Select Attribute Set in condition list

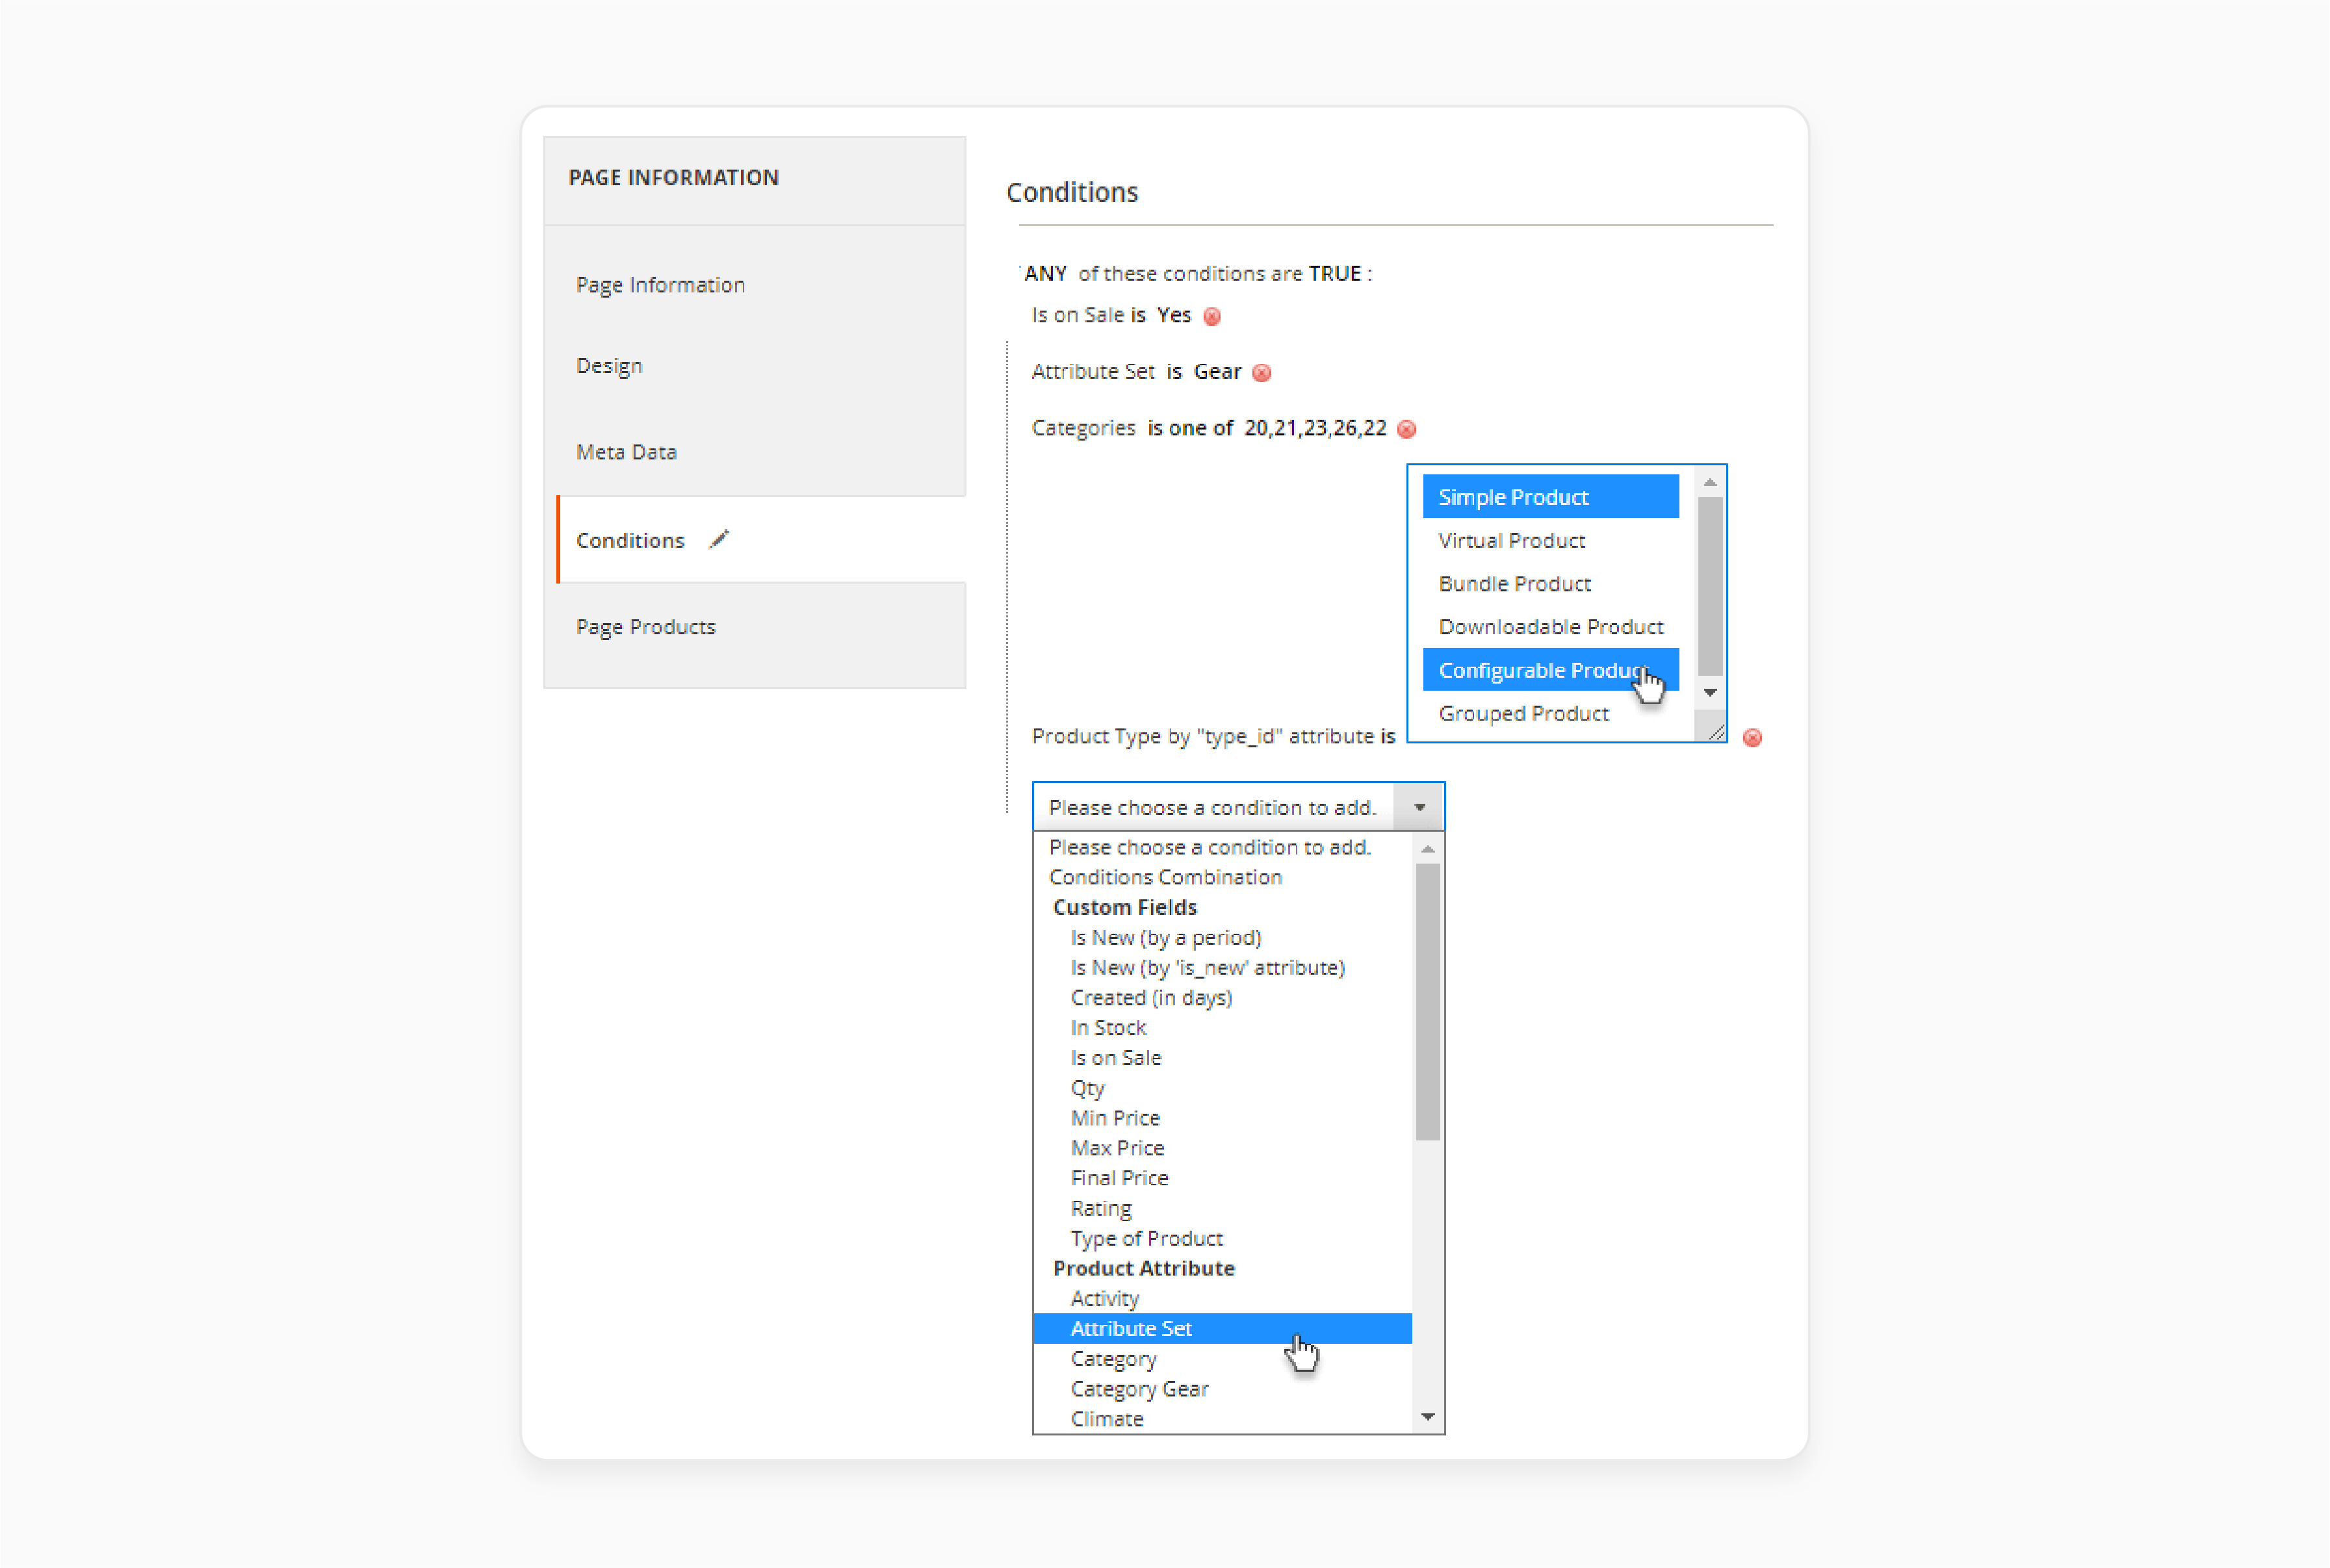[1222, 1329]
